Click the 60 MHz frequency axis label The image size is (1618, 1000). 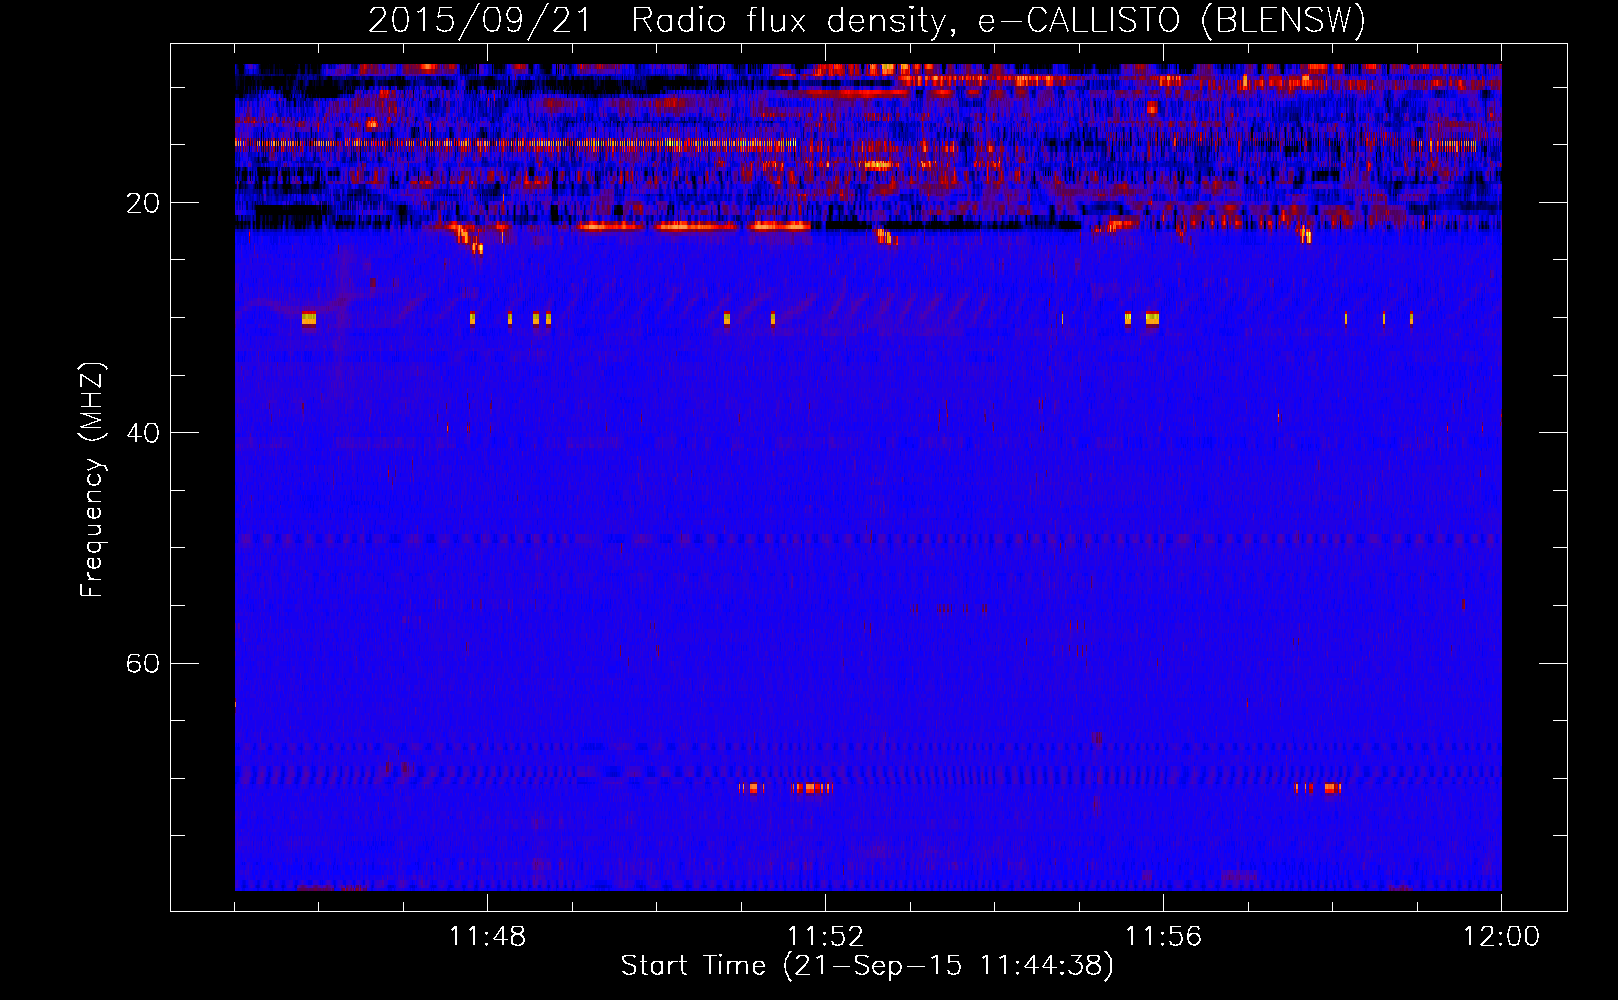(142, 663)
